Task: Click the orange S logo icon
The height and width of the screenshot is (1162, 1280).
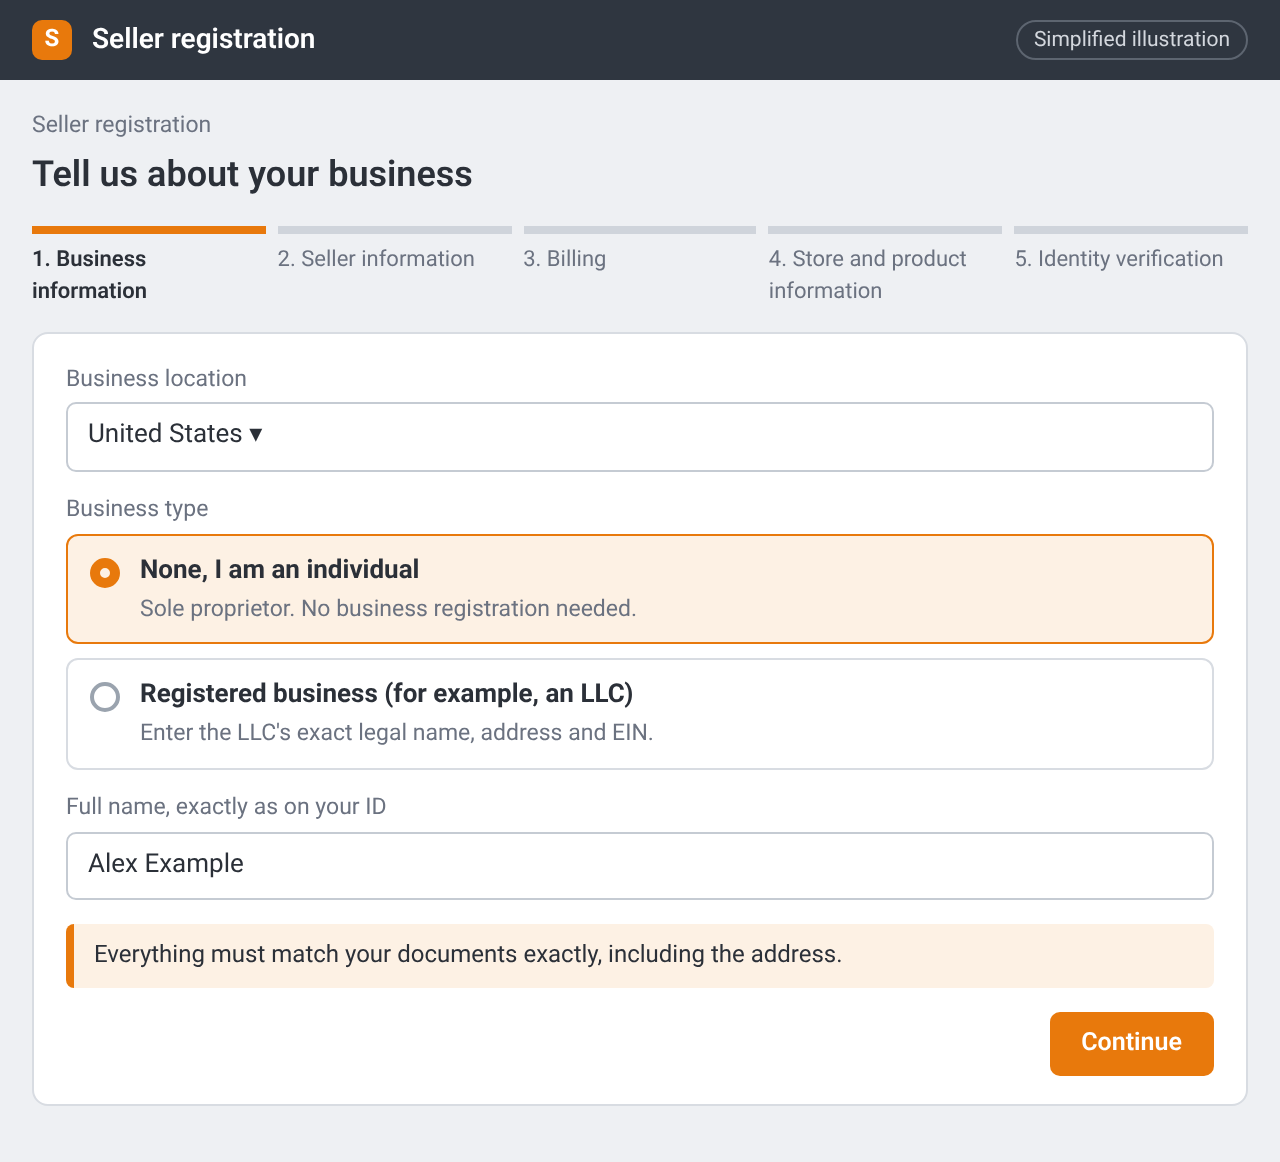Action: pos(52,40)
